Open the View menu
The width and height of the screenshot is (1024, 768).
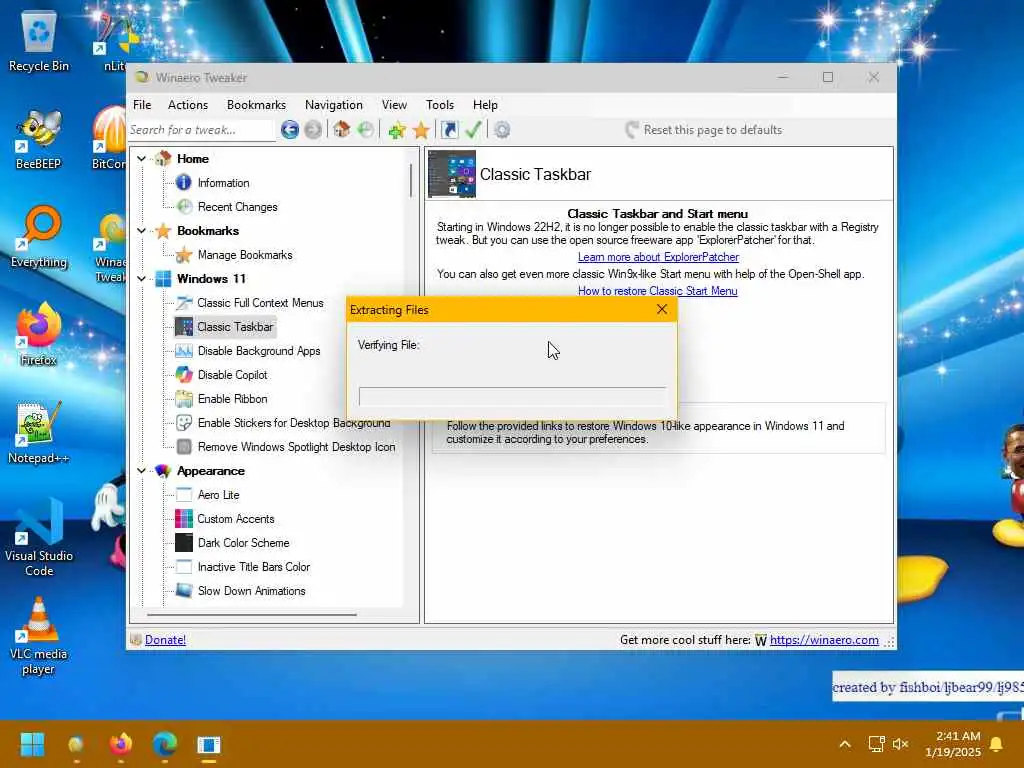click(x=394, y=105)
